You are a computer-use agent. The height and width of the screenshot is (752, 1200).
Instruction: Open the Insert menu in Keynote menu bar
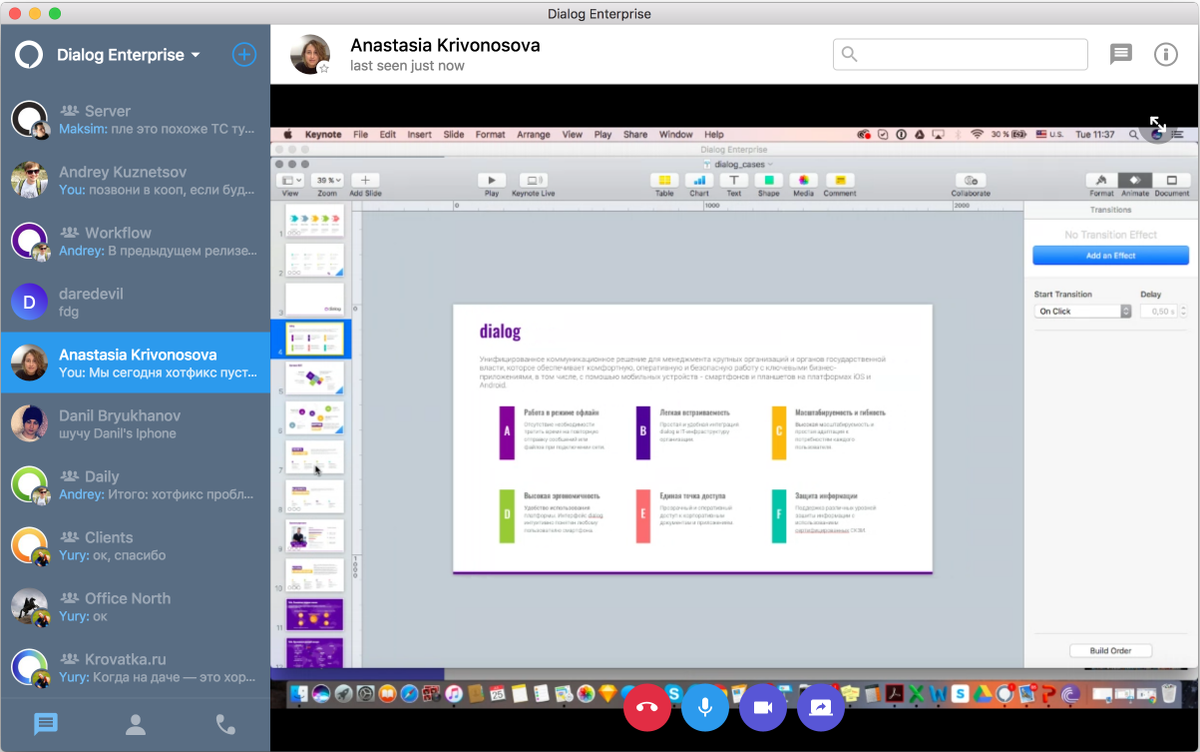[x=419, y=134]
